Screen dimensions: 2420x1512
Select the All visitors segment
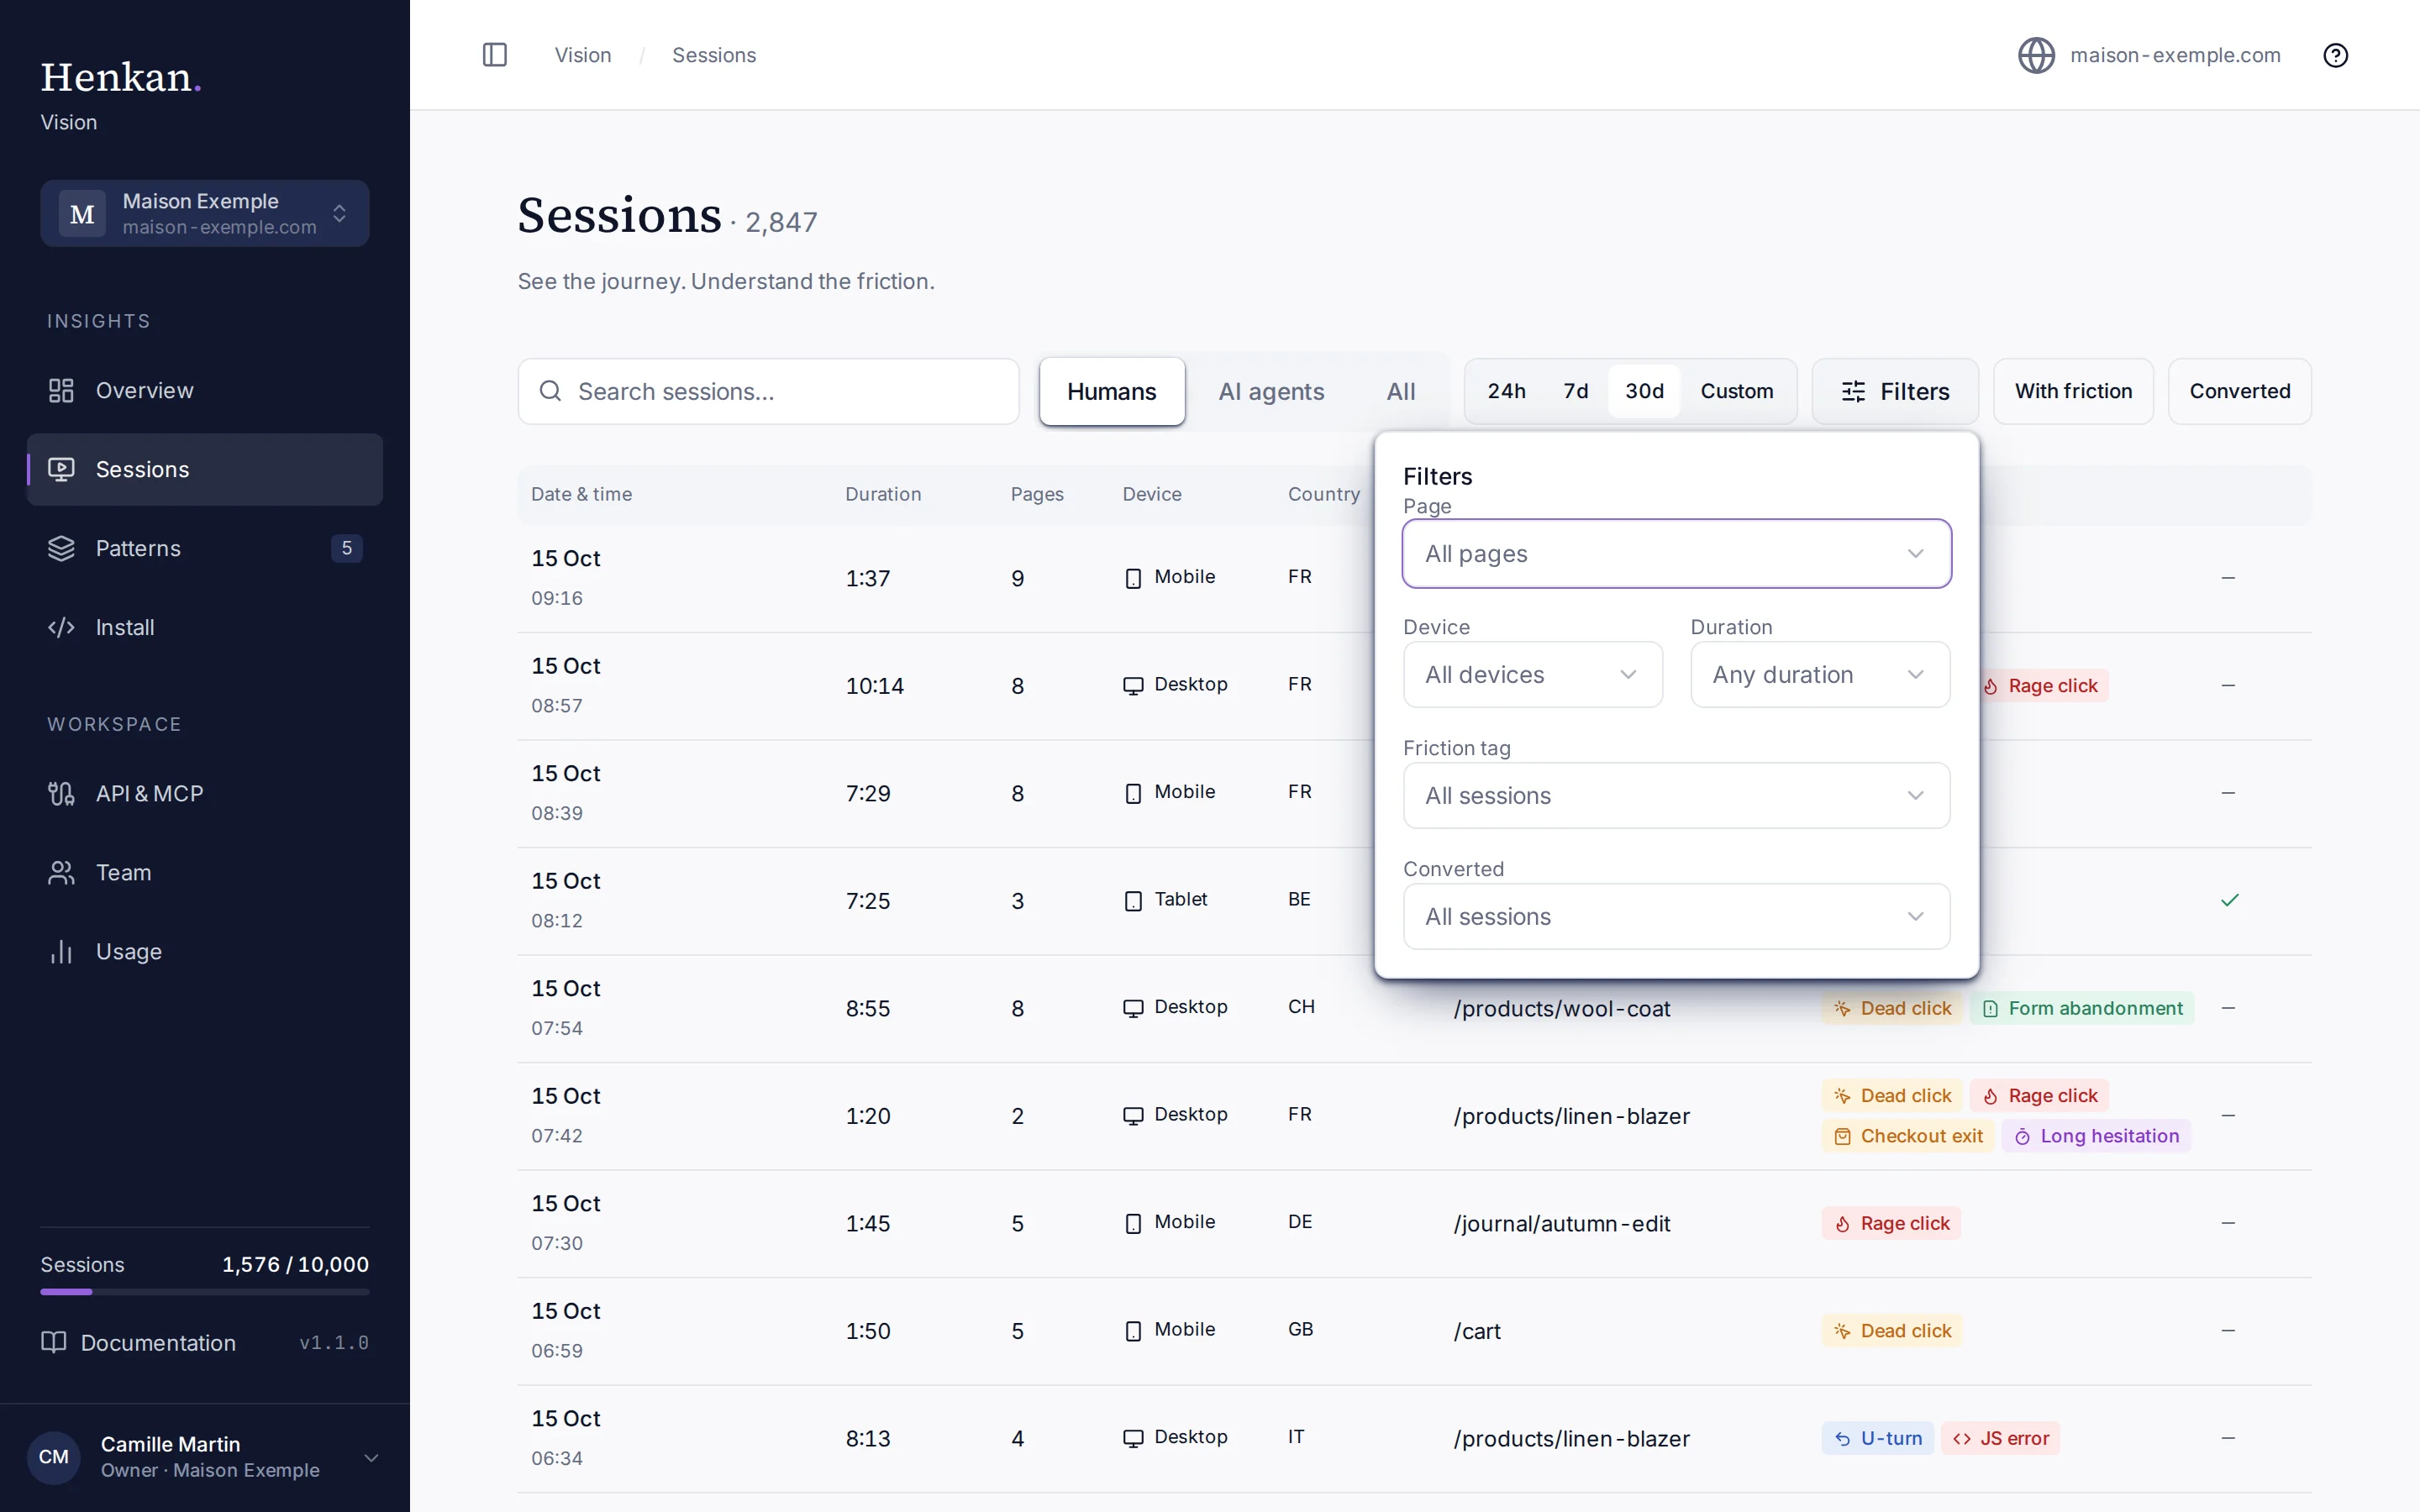tap(1400, 391)
